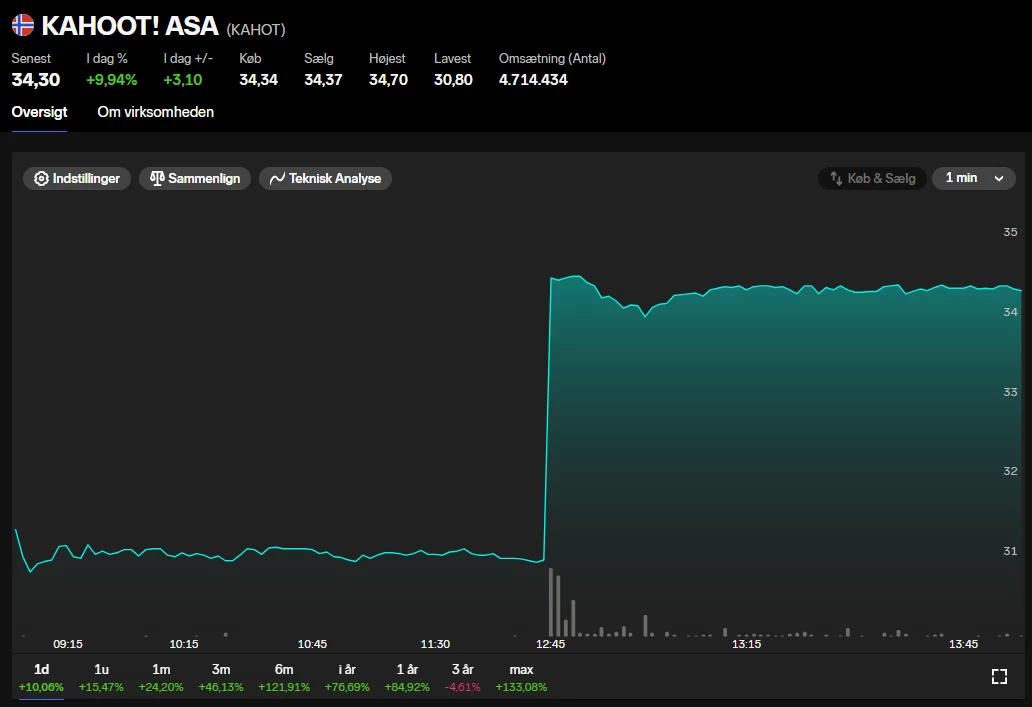1032x707 pixels.
Task: Open Teknisk Analyse tools
Action: click(325, 178)
